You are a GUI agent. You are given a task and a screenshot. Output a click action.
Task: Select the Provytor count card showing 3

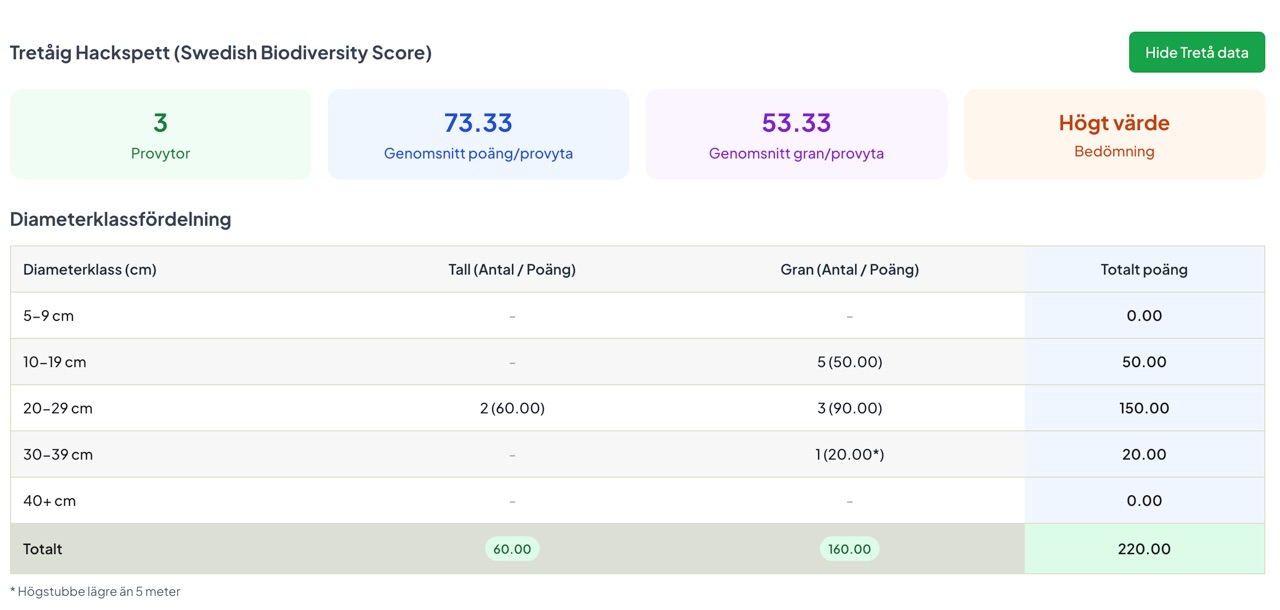coord(160,135)
